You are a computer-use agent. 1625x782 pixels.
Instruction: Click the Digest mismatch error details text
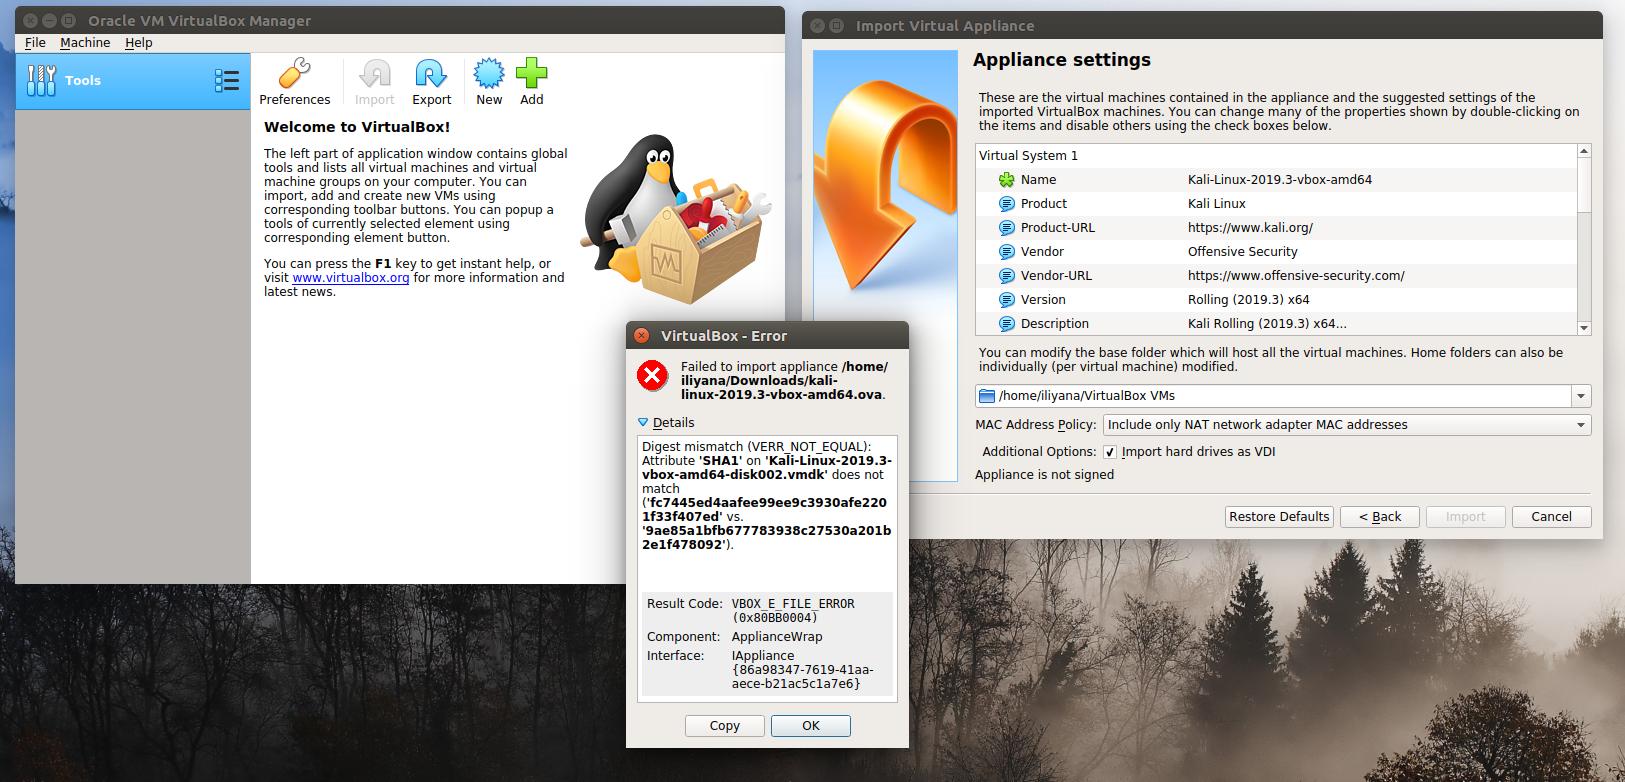[767, 496]
